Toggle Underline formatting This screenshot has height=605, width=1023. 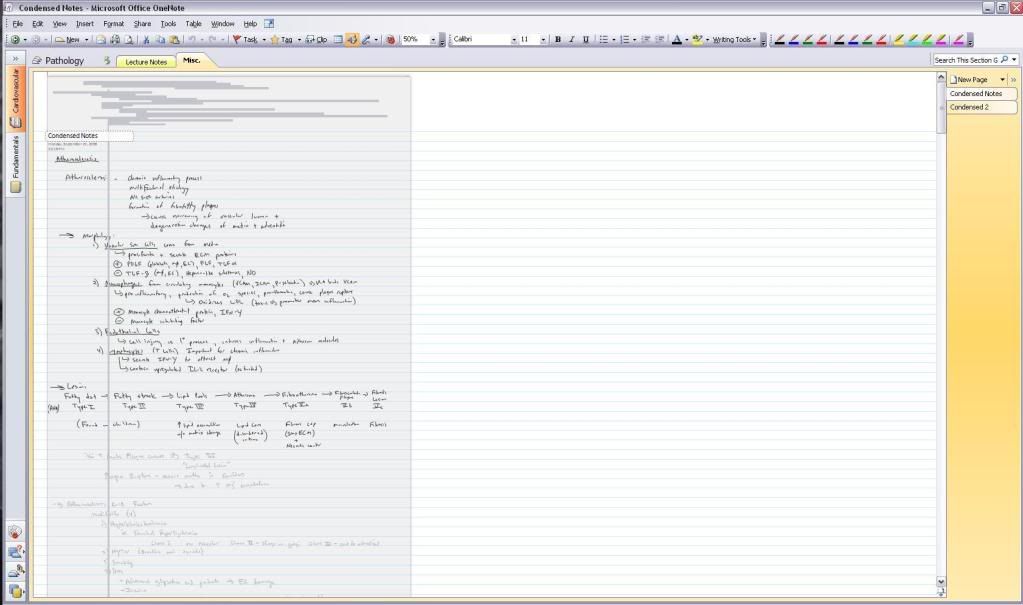coord(585,40)
